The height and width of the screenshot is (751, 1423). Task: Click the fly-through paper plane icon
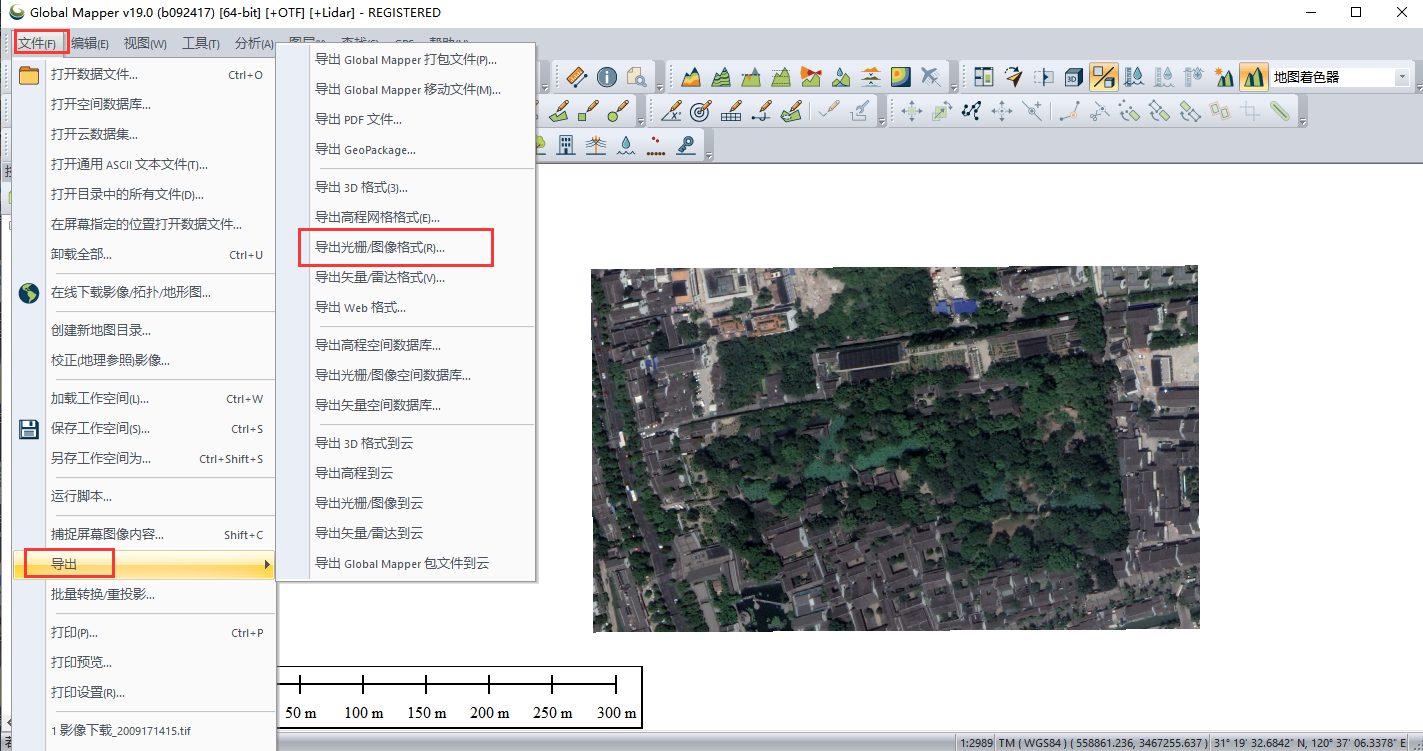(x=1014, y=77)
